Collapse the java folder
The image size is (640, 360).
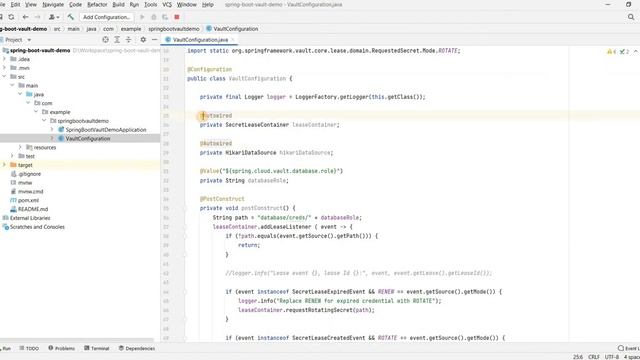[20, 94]
